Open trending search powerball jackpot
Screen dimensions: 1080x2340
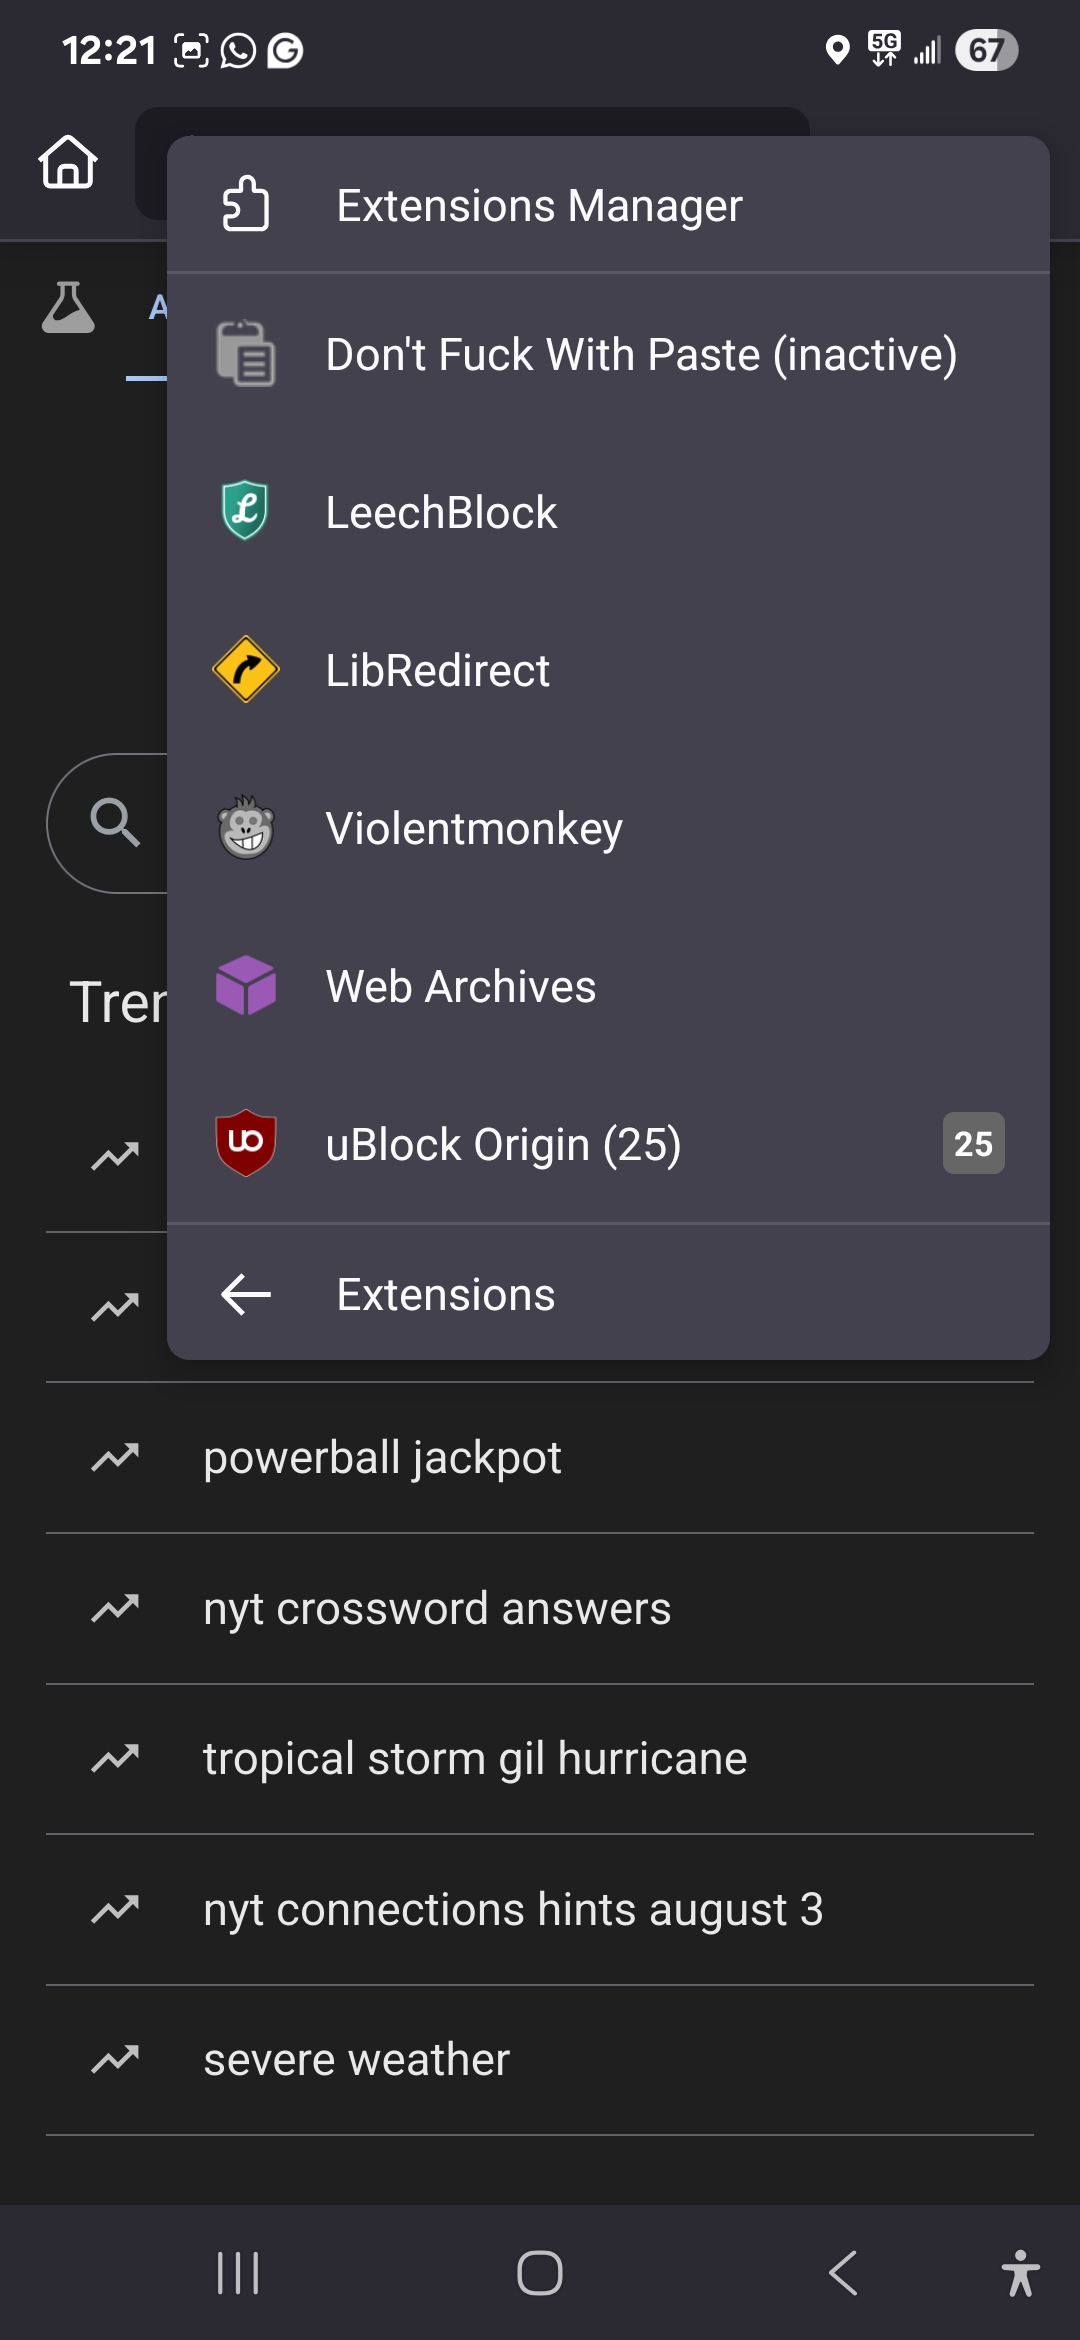click(382, 1458)
